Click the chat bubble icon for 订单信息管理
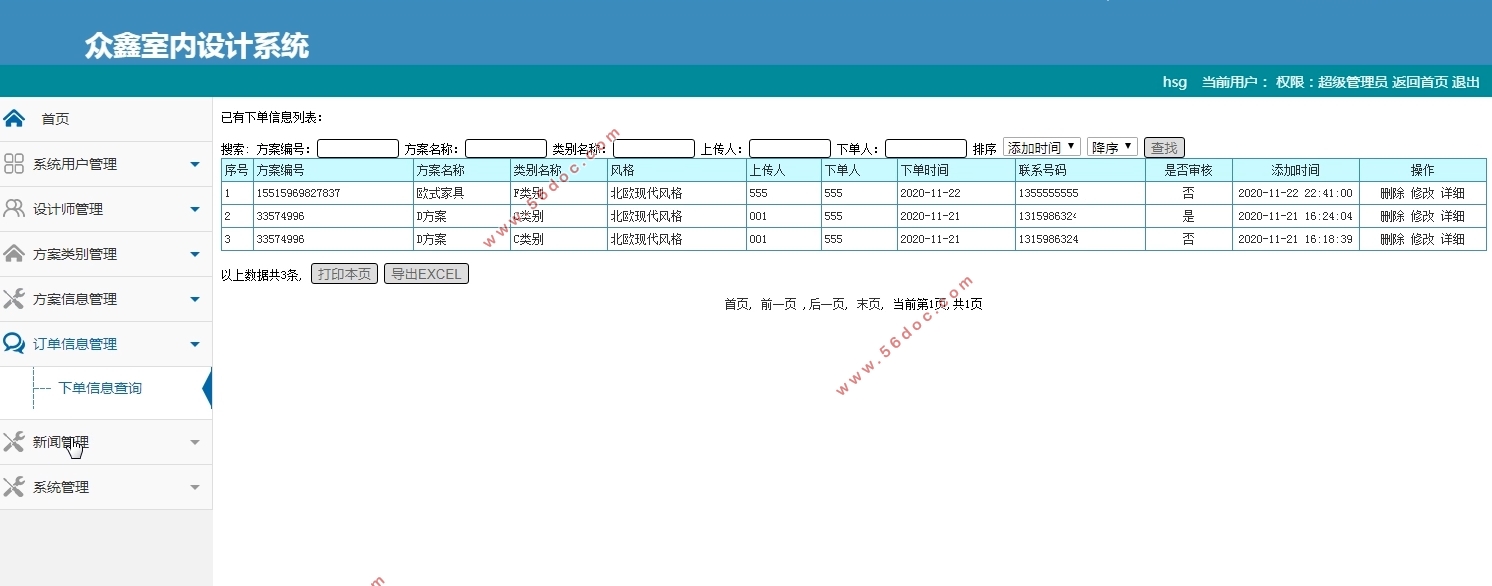Image resolution: width=1492 pixels, height=586 pixels. pos(14,344)
